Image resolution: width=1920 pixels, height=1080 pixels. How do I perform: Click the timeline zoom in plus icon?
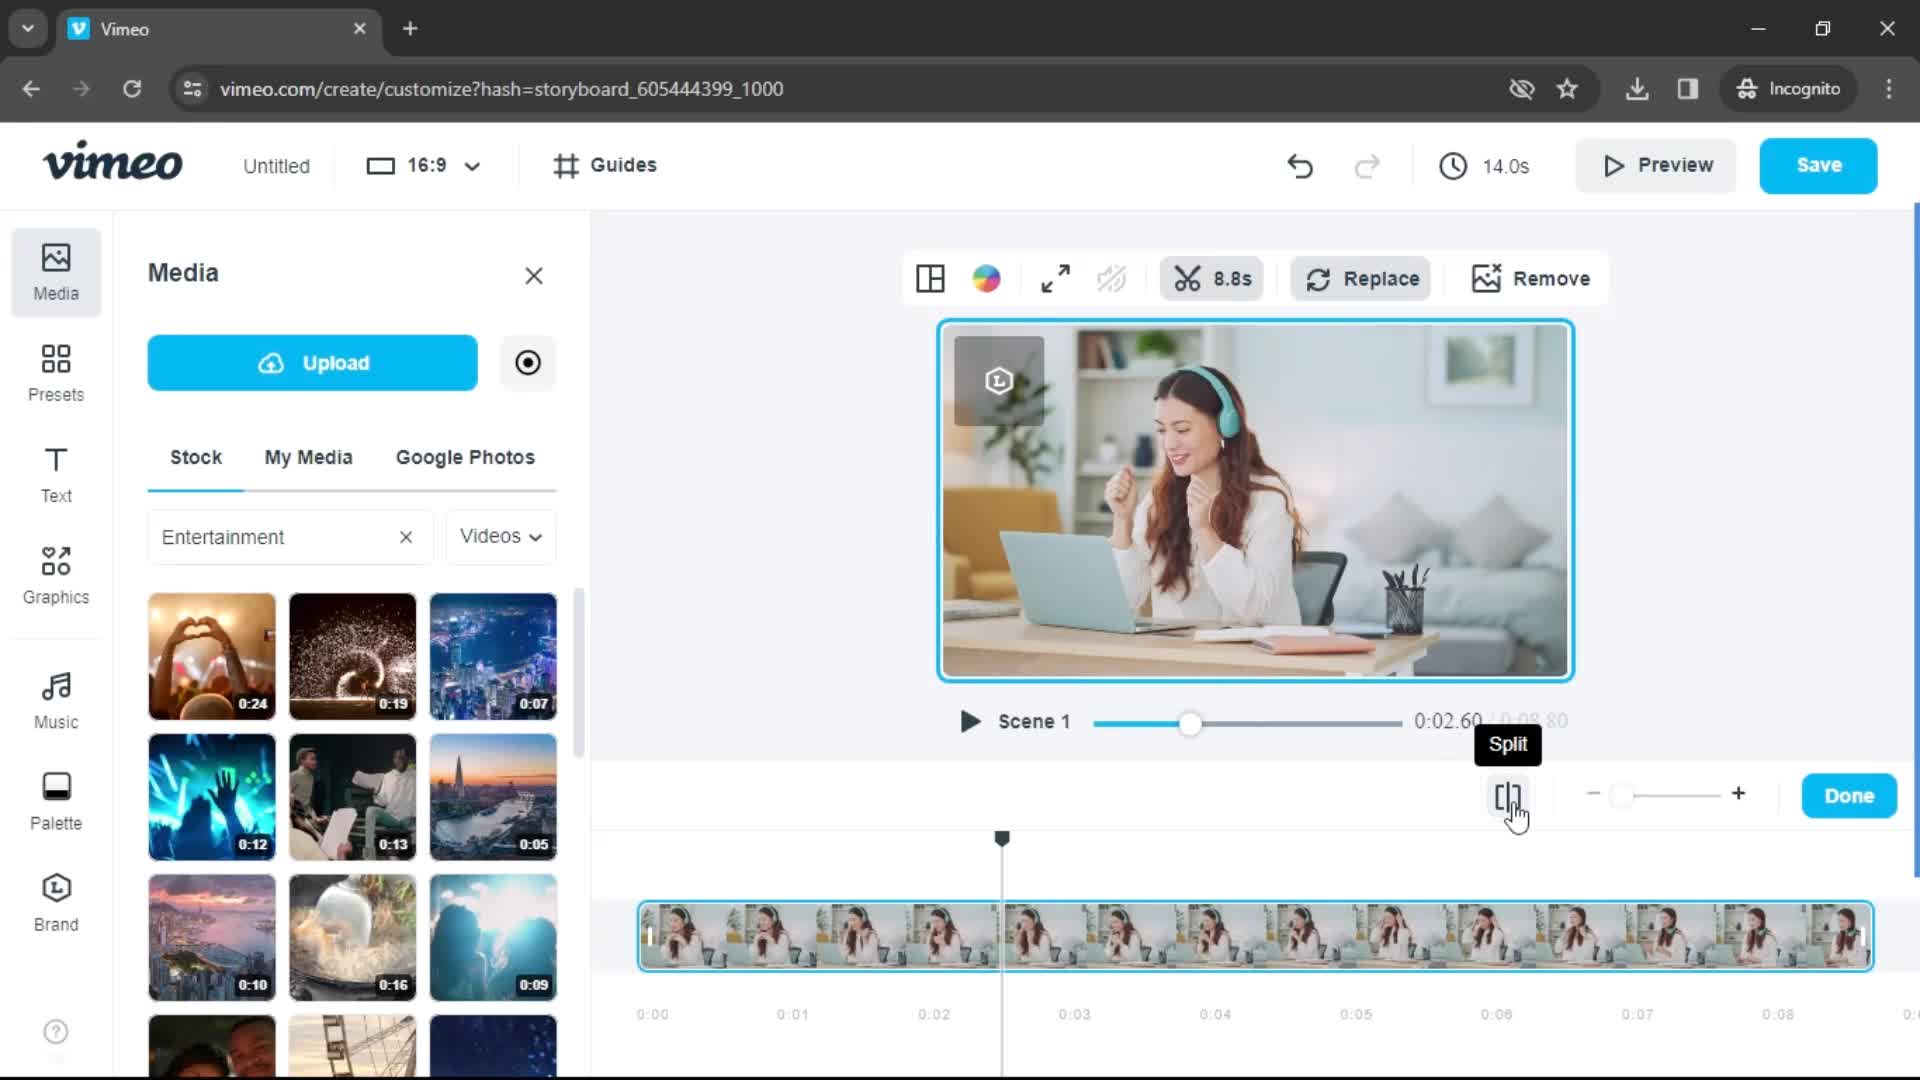click(1739, 793)
